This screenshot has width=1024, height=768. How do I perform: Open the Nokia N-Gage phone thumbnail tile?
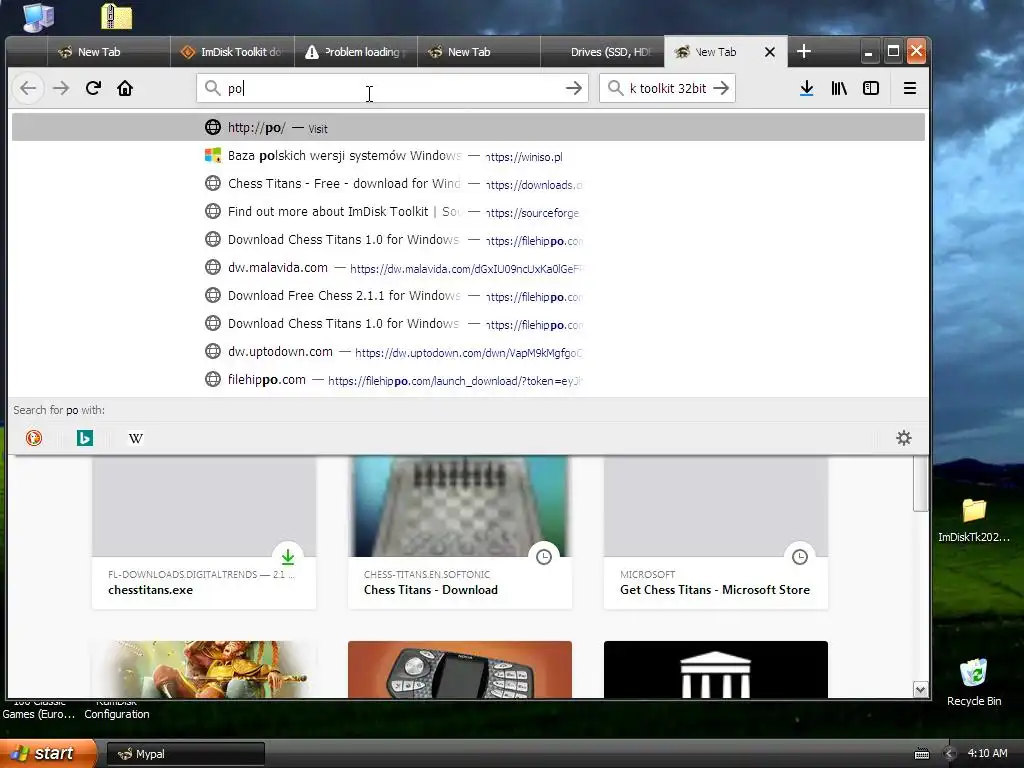pyautogui.click(x=460, y=669)
